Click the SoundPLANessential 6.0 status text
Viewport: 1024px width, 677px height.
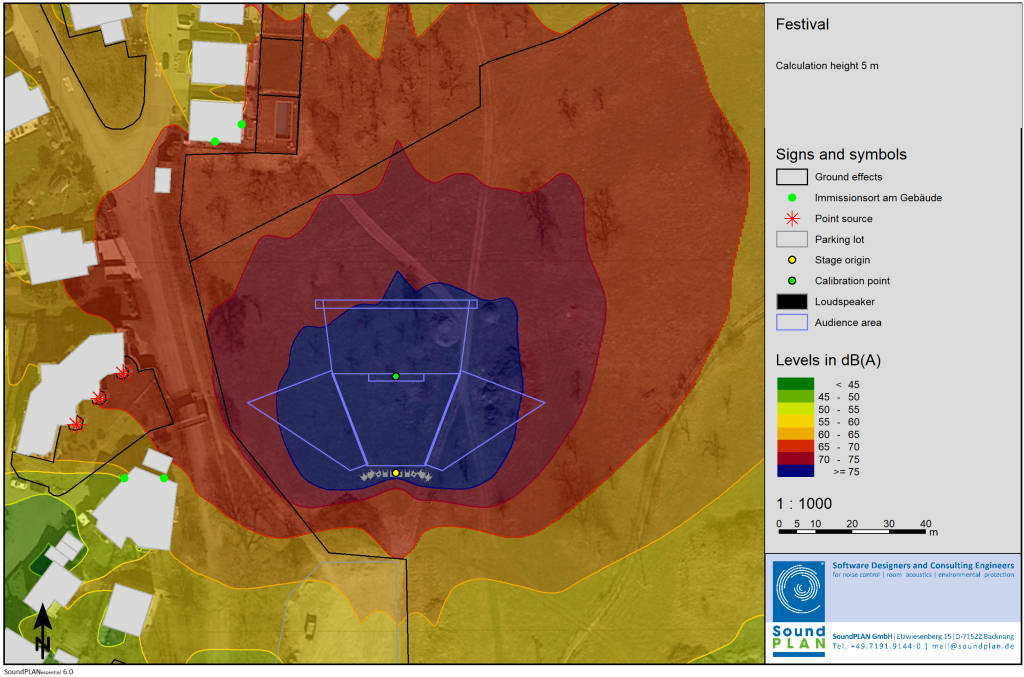38,670
